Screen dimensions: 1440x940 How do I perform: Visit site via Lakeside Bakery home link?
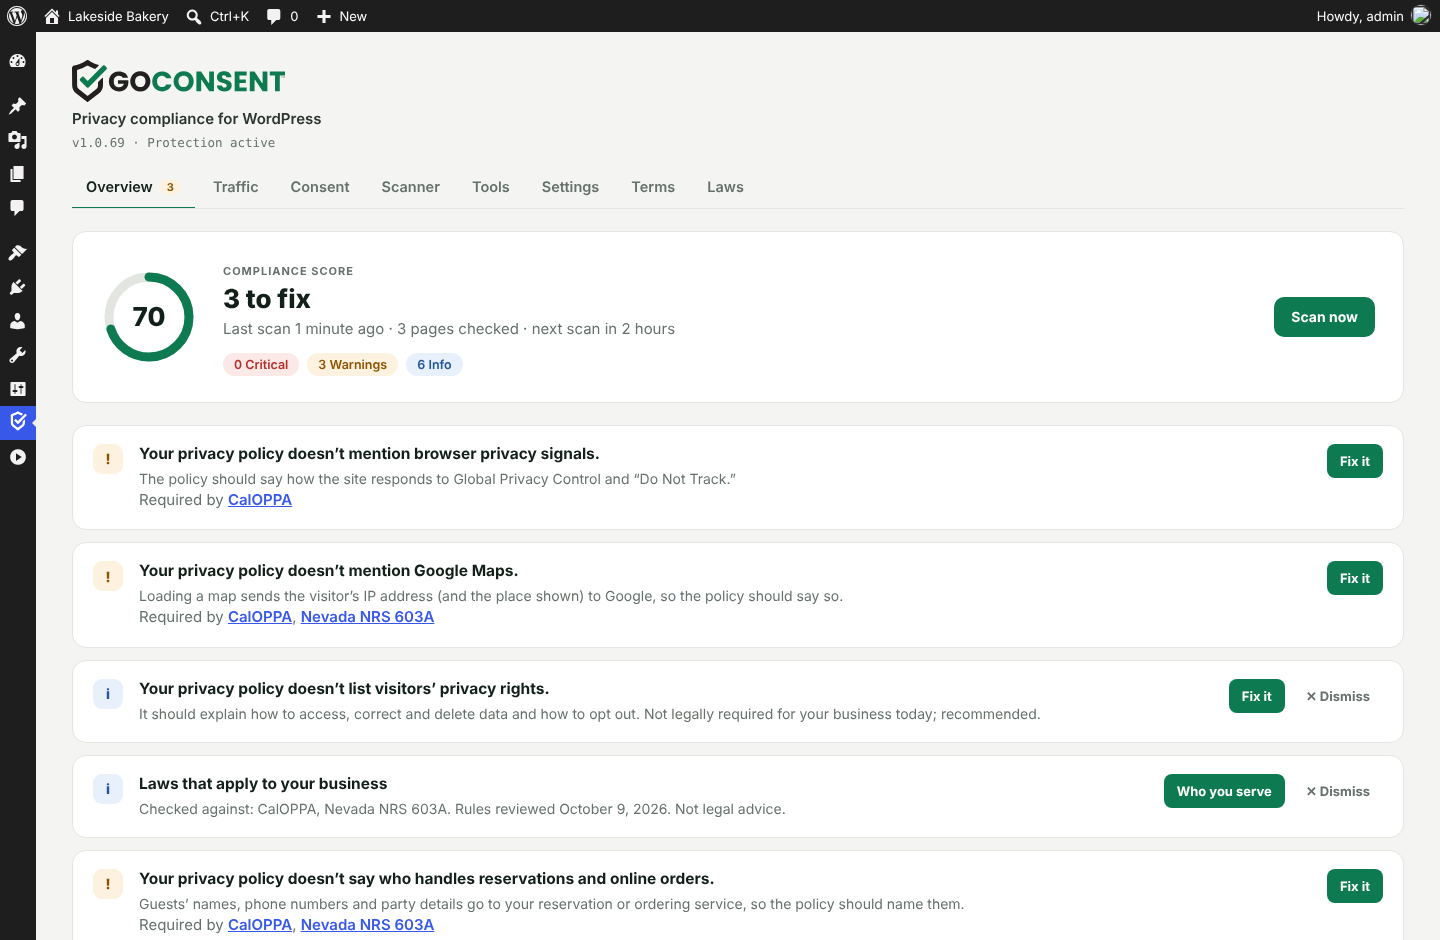click(x=106, y=16)
